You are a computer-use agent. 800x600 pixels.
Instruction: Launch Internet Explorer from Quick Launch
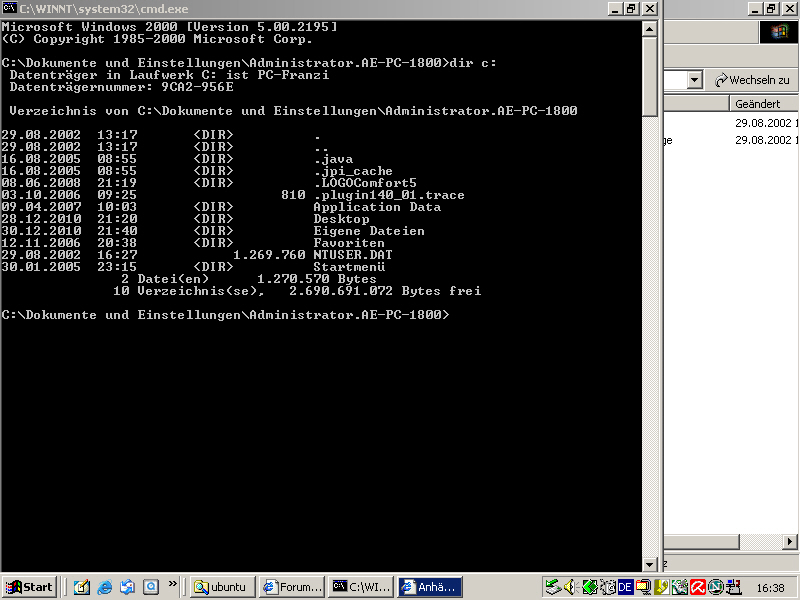[x=105, y=587]
